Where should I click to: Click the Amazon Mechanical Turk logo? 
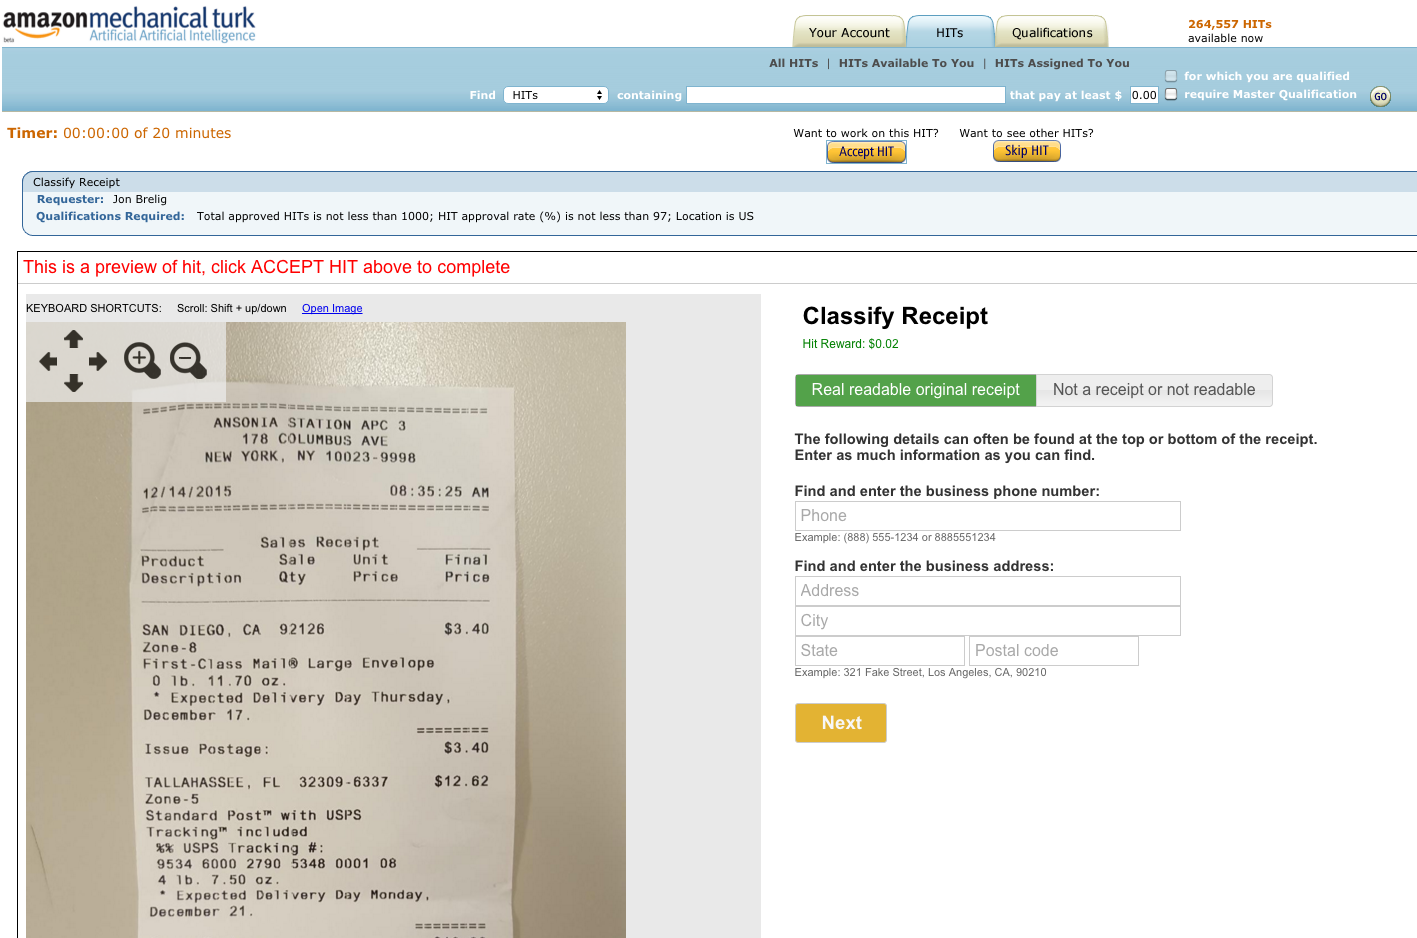(x=129, y=25)
